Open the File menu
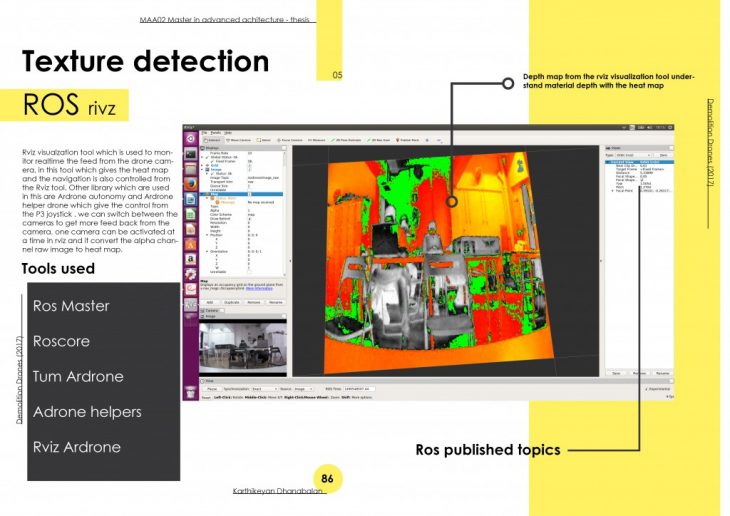730x516 pixels. (203, 132)
